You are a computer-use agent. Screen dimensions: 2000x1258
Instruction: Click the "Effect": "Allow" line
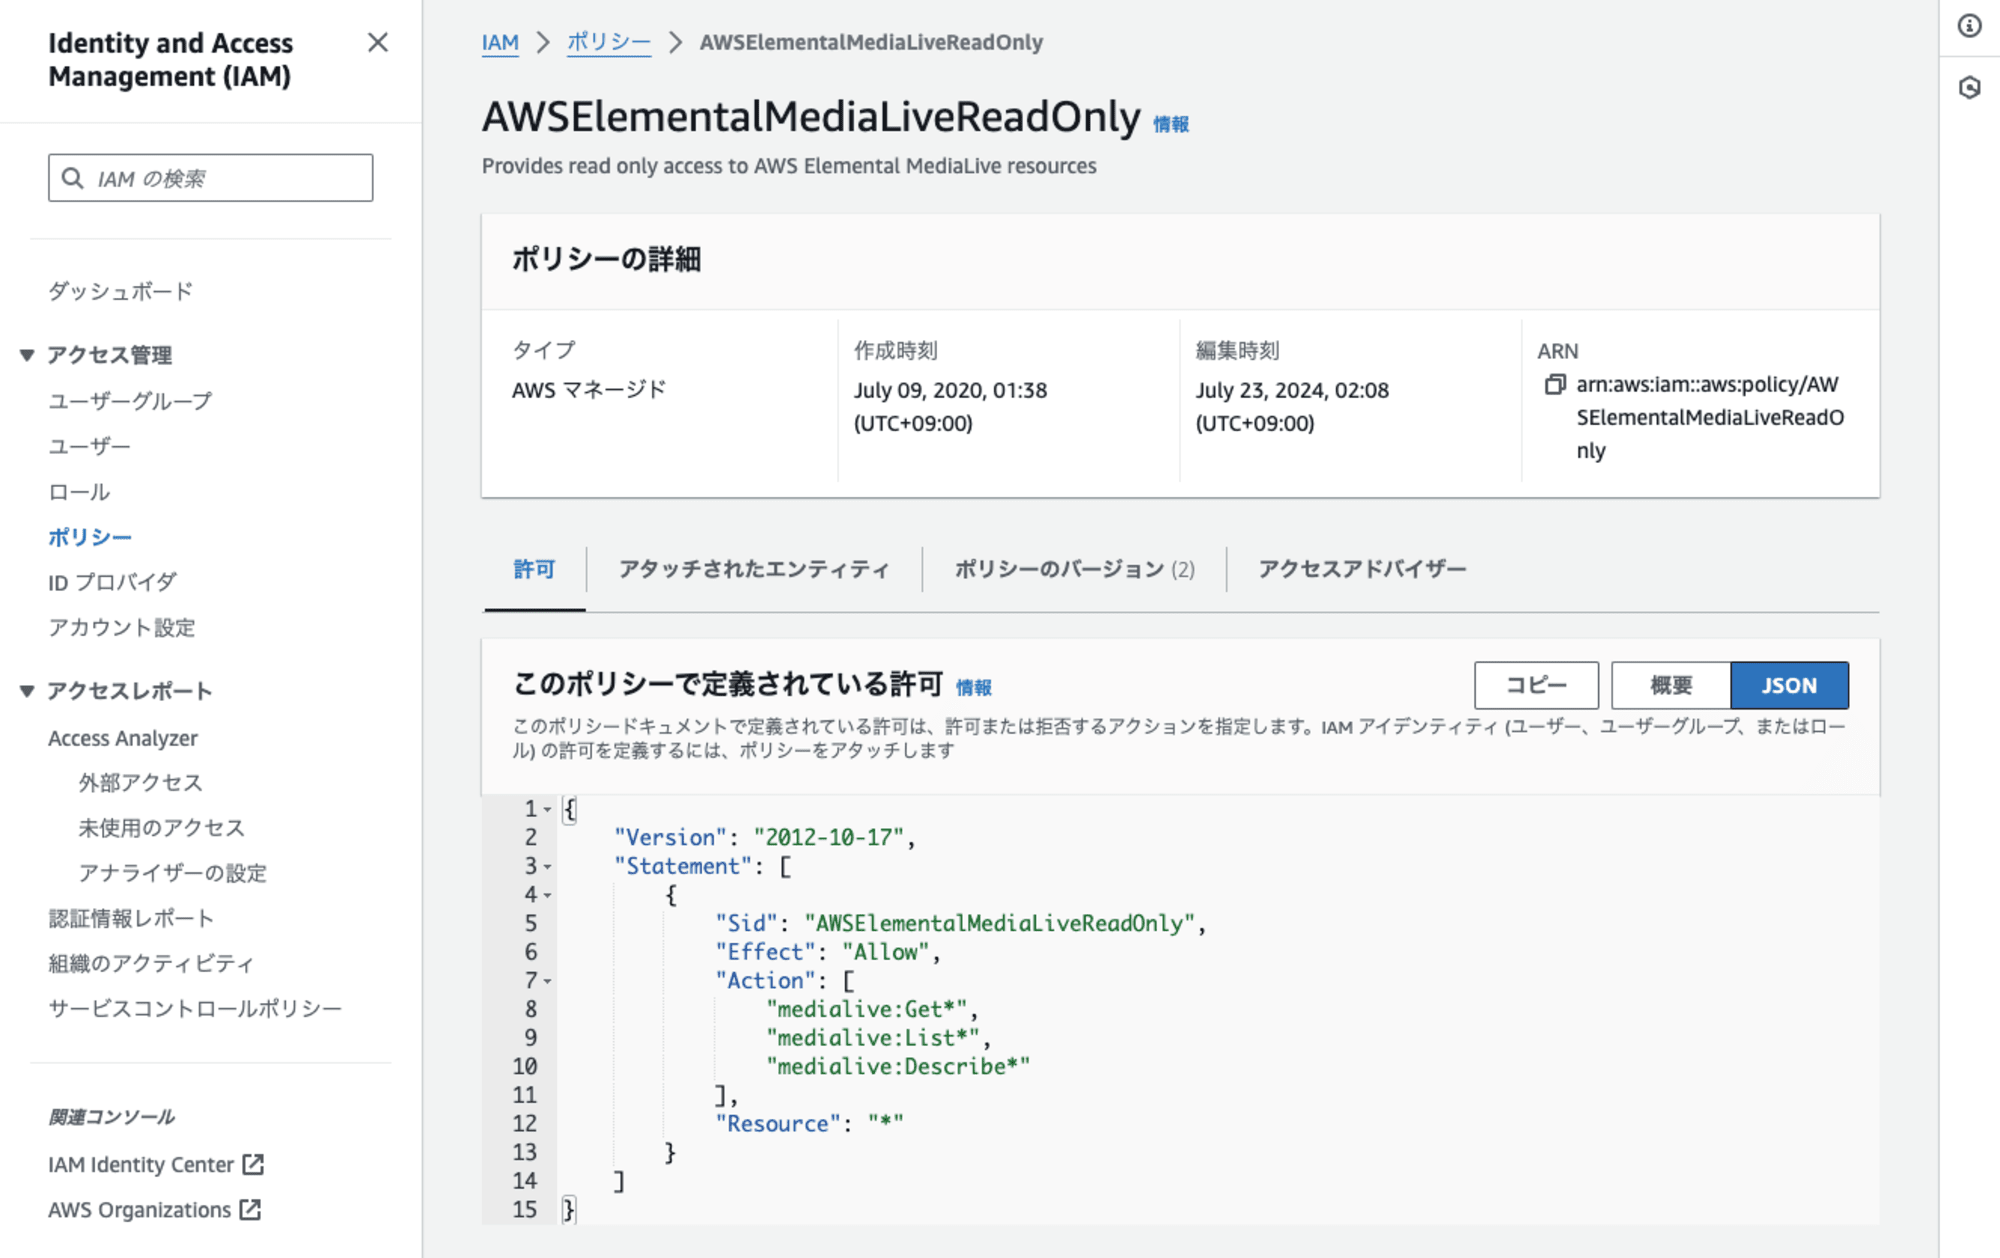pyautogui.click(x=828, y=952)
